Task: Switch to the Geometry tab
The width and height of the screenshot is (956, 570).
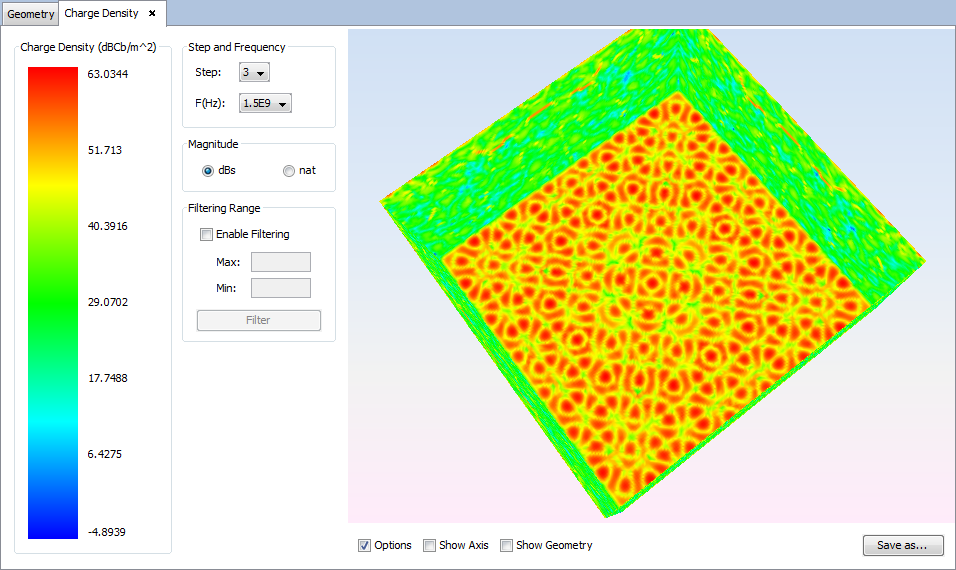Action: click(29, 14)
